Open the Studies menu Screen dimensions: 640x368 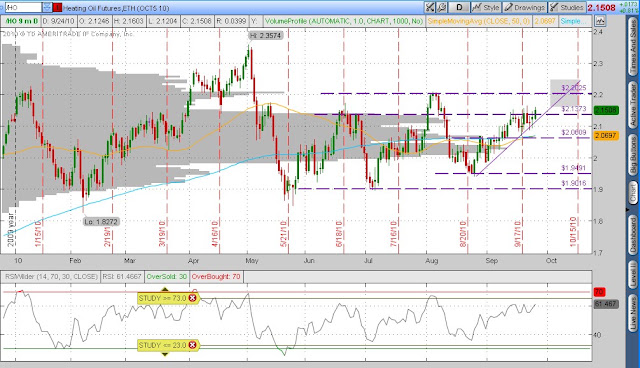[566, 7]
